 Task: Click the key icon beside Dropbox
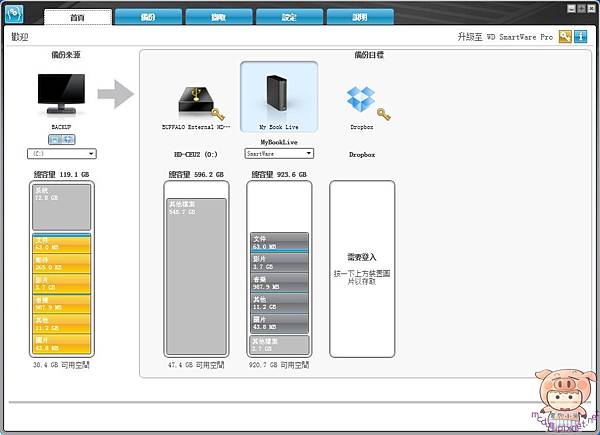tap(383, 114)
